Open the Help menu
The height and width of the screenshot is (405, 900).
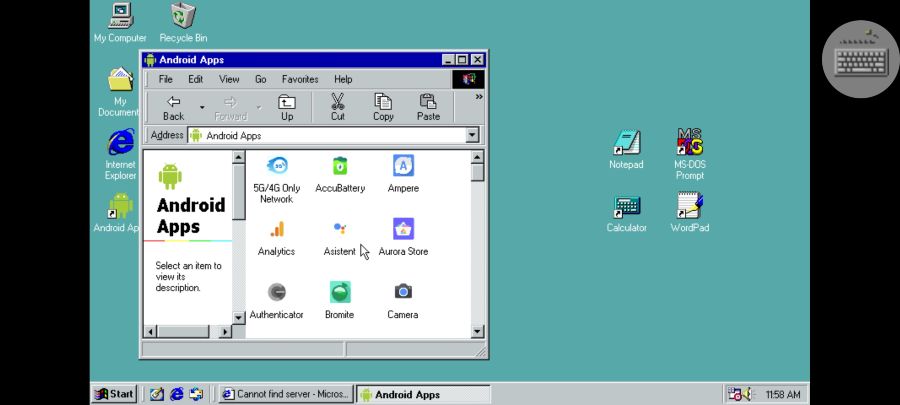[x=343, y=79]
